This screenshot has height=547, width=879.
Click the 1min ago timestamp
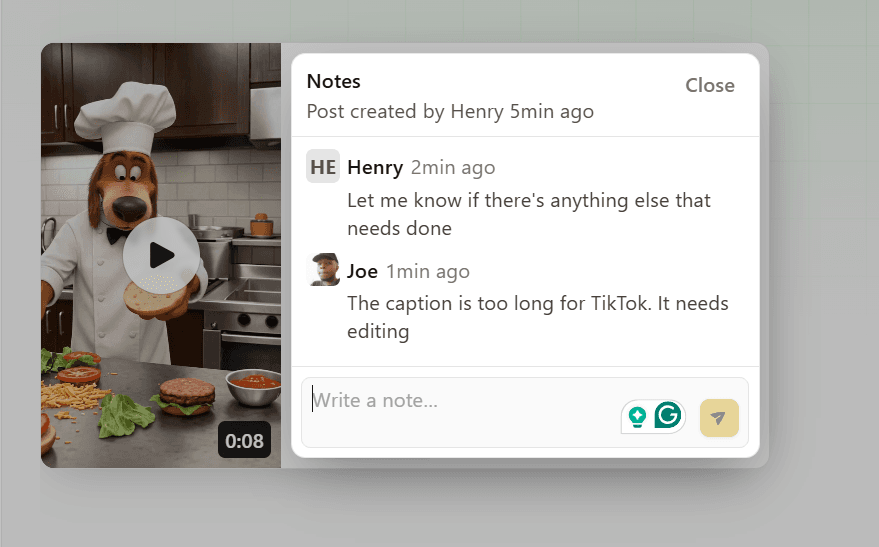coord(428,271)
